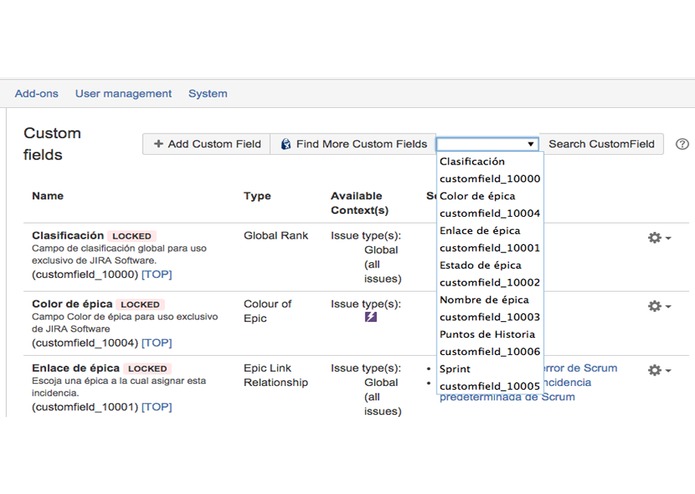Open the 'predeterminada de Scrum' screen link
Screen dimensions: 695x494
point(507,397)
